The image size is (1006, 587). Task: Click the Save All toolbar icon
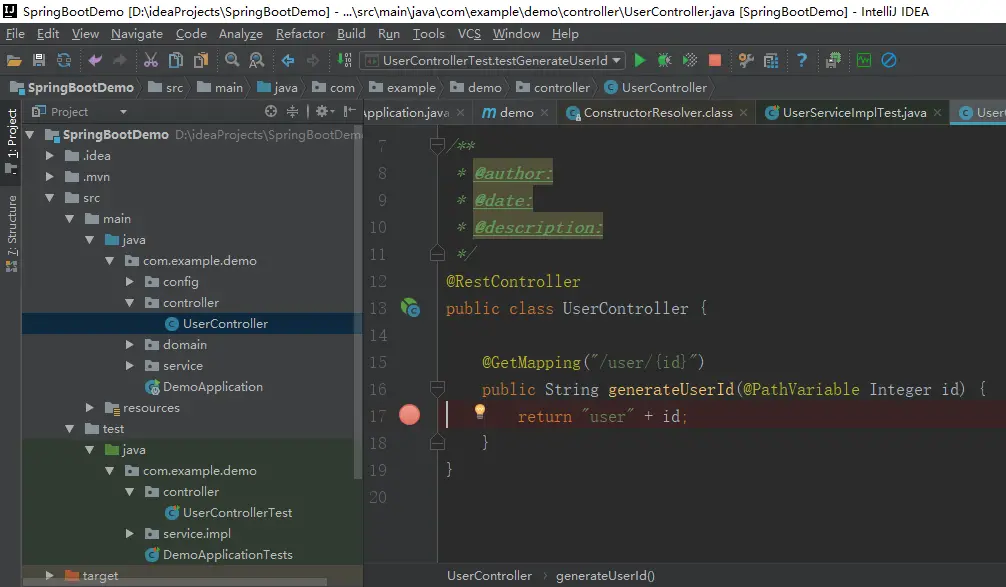point(38,60)
